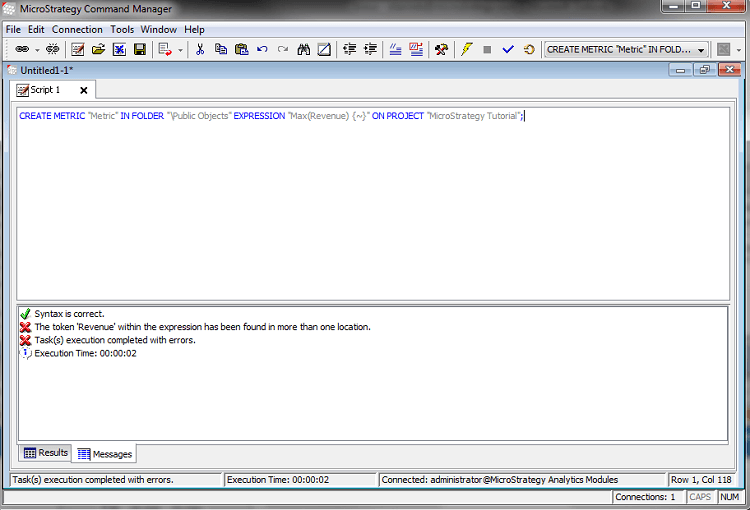Screen dimensions: 750x510
Task: Click the Connect chain-link toolbar icon
Action: point(22,49)
